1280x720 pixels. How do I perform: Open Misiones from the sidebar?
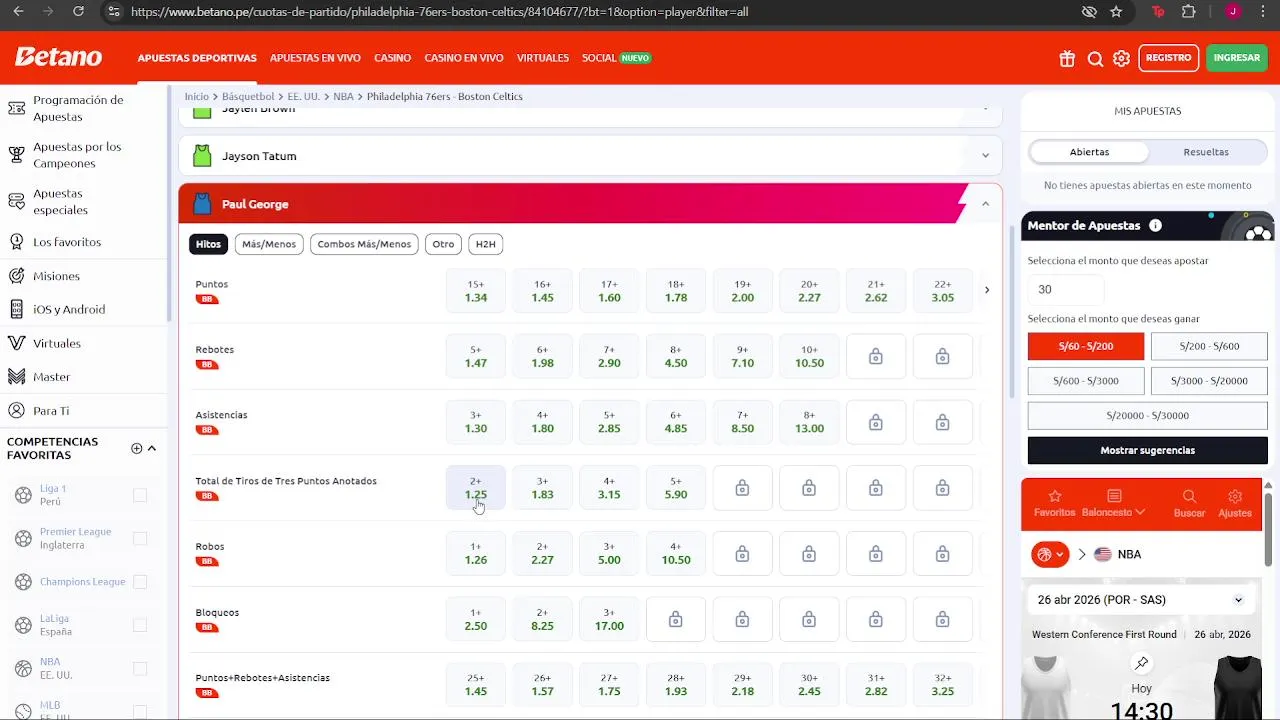[x=56, y=276]
